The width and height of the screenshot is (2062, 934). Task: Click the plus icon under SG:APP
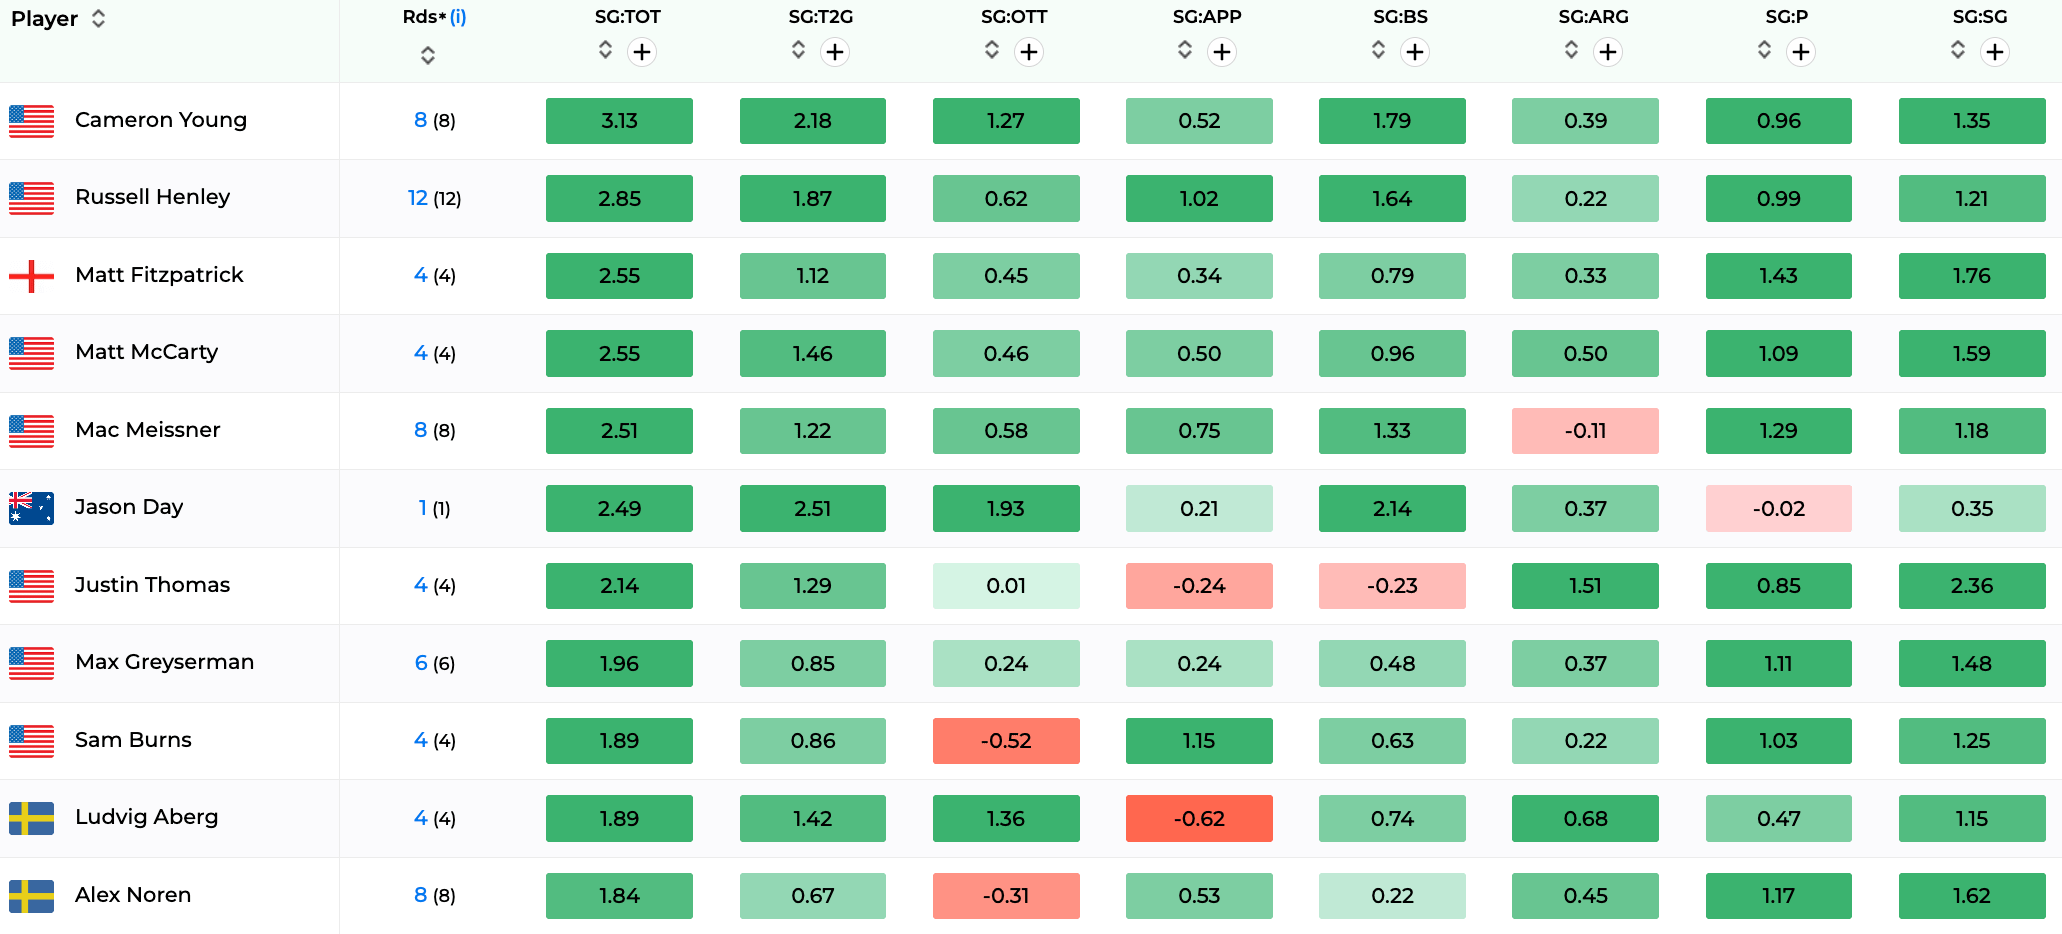(1222, 52)
